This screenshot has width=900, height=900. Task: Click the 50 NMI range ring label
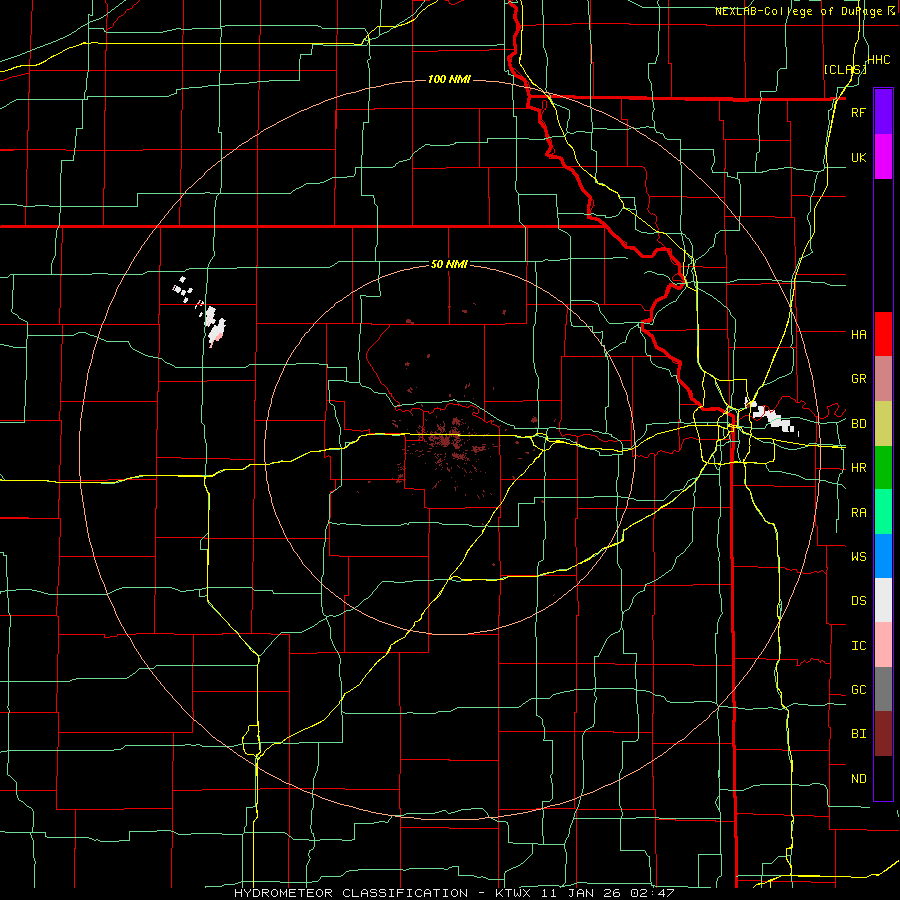tap(449, 264)
